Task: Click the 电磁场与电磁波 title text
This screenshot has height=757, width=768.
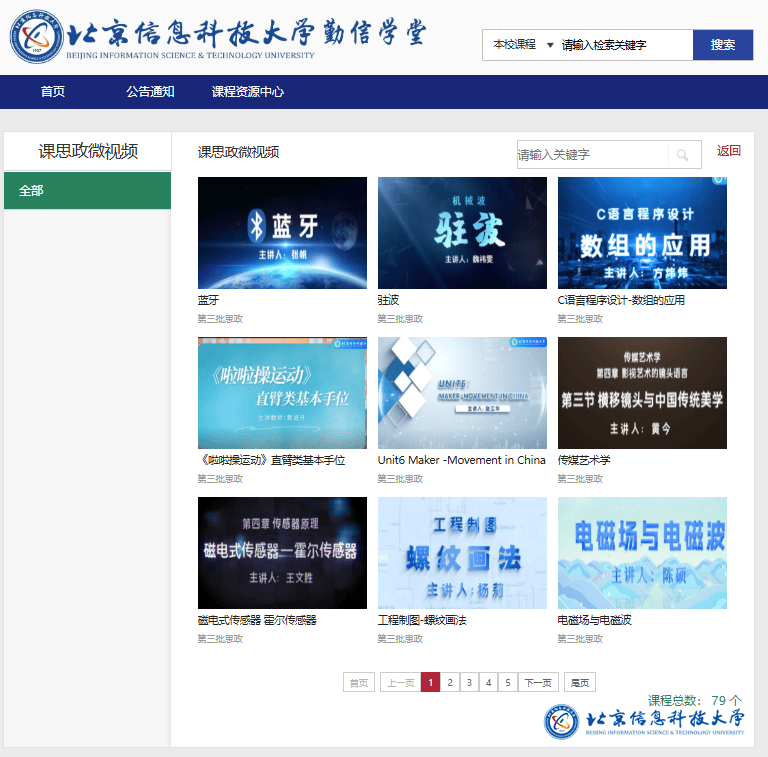Action: click(595, 620)
